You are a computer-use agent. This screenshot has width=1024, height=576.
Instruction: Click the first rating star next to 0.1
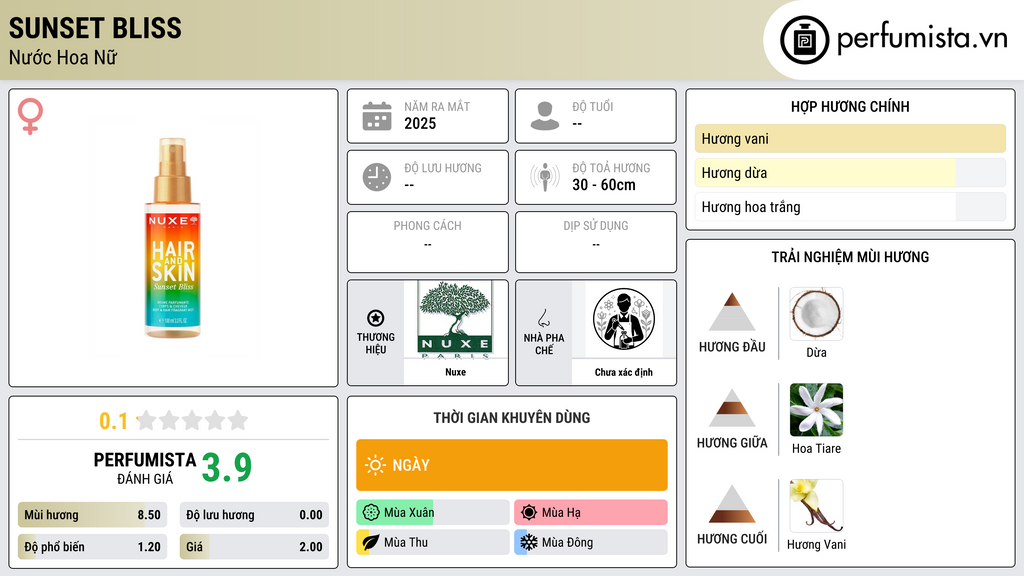[x=147, y=420]
